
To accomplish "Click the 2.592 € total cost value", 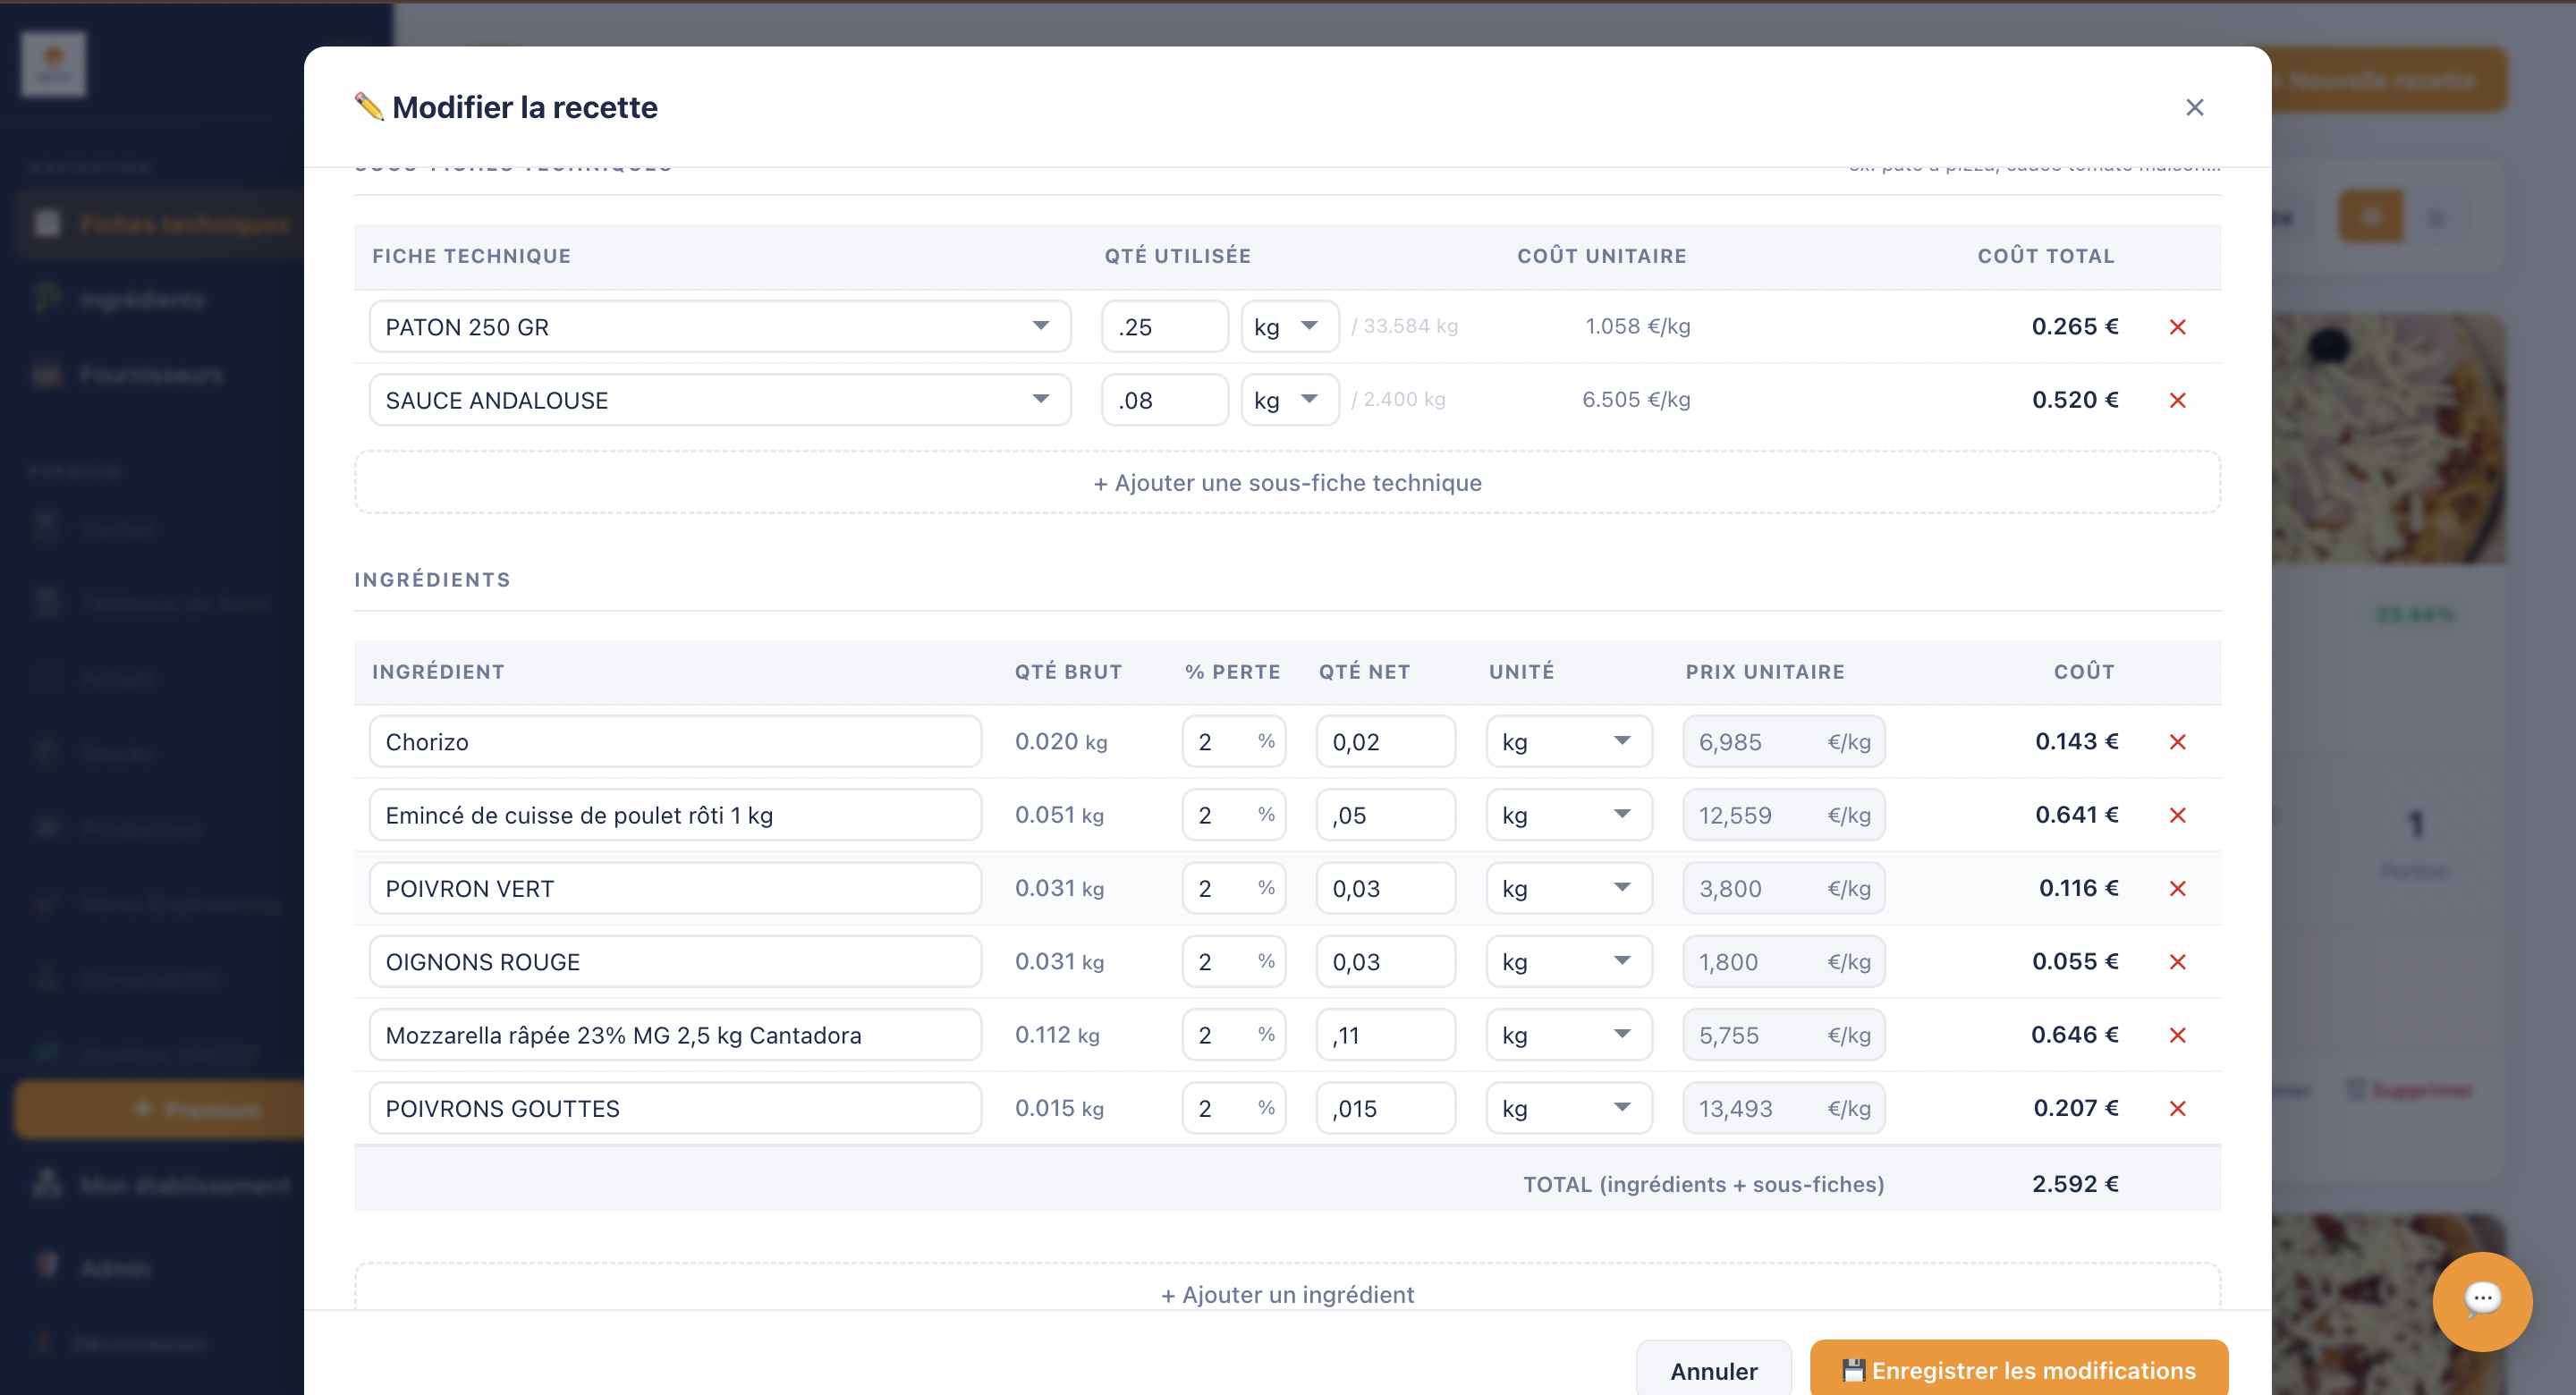I will [2075, 1184].
